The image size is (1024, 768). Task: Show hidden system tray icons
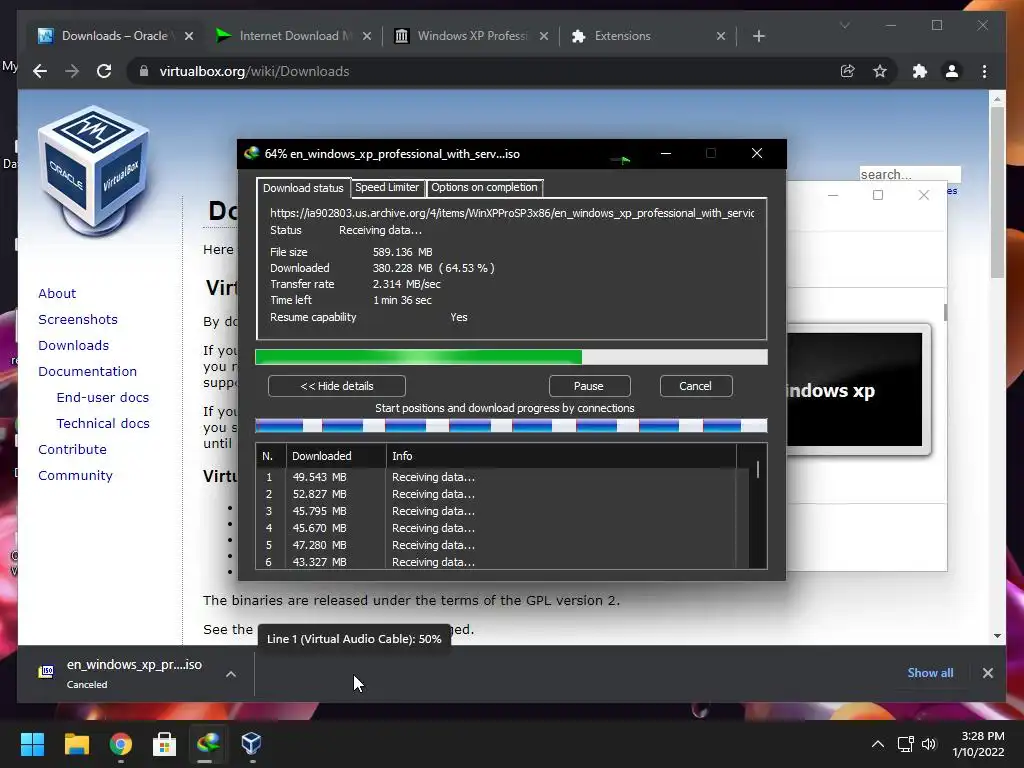click(x=878, y=744)
